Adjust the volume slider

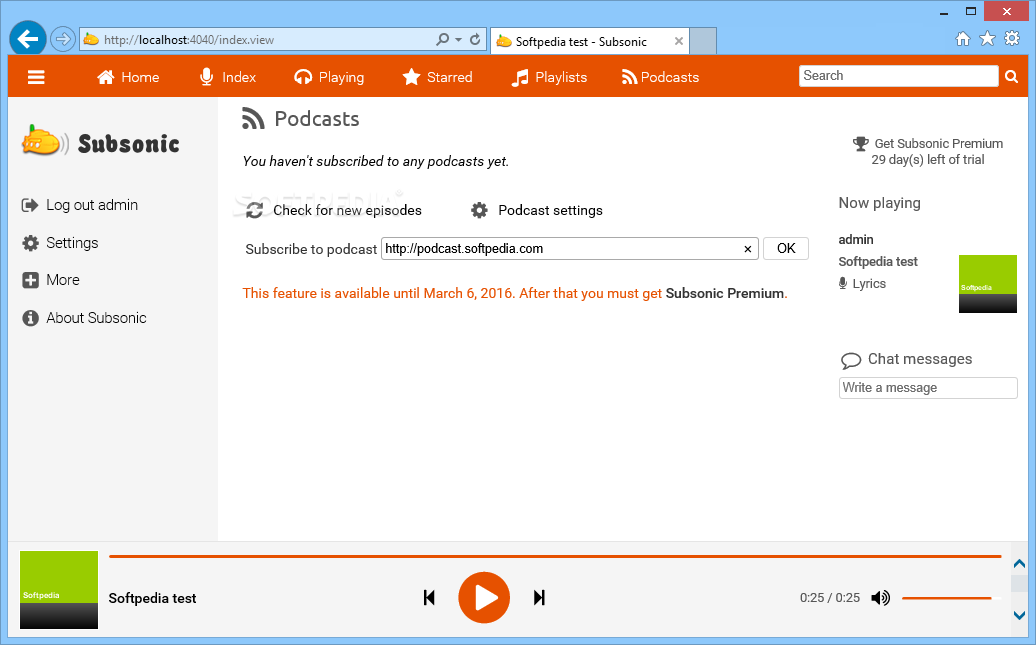[x=950, y=598]
